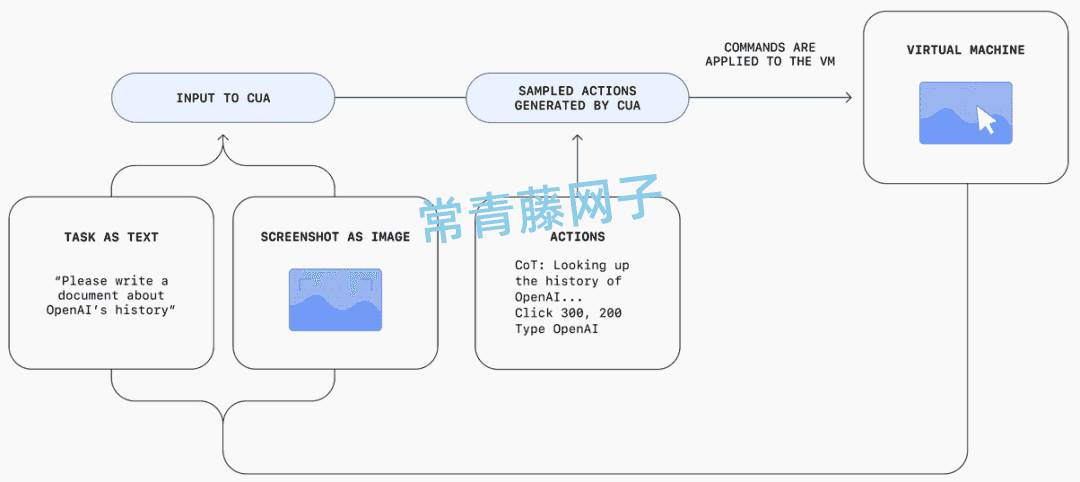
Task: Click the CoT: Looking up line
Action: coord(572,265)
